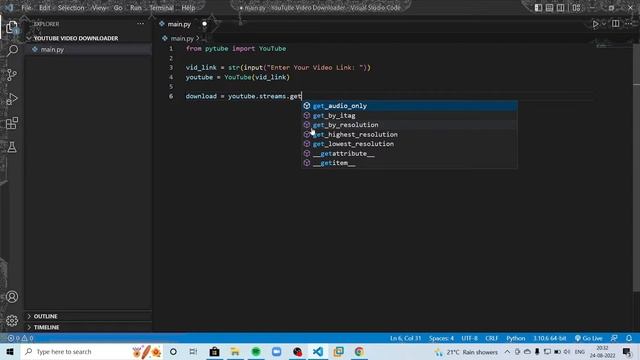Viewport: 640px width, 360px height.
Task: Choose get_by_itag suggestion
Action: [x=409, y=116]
